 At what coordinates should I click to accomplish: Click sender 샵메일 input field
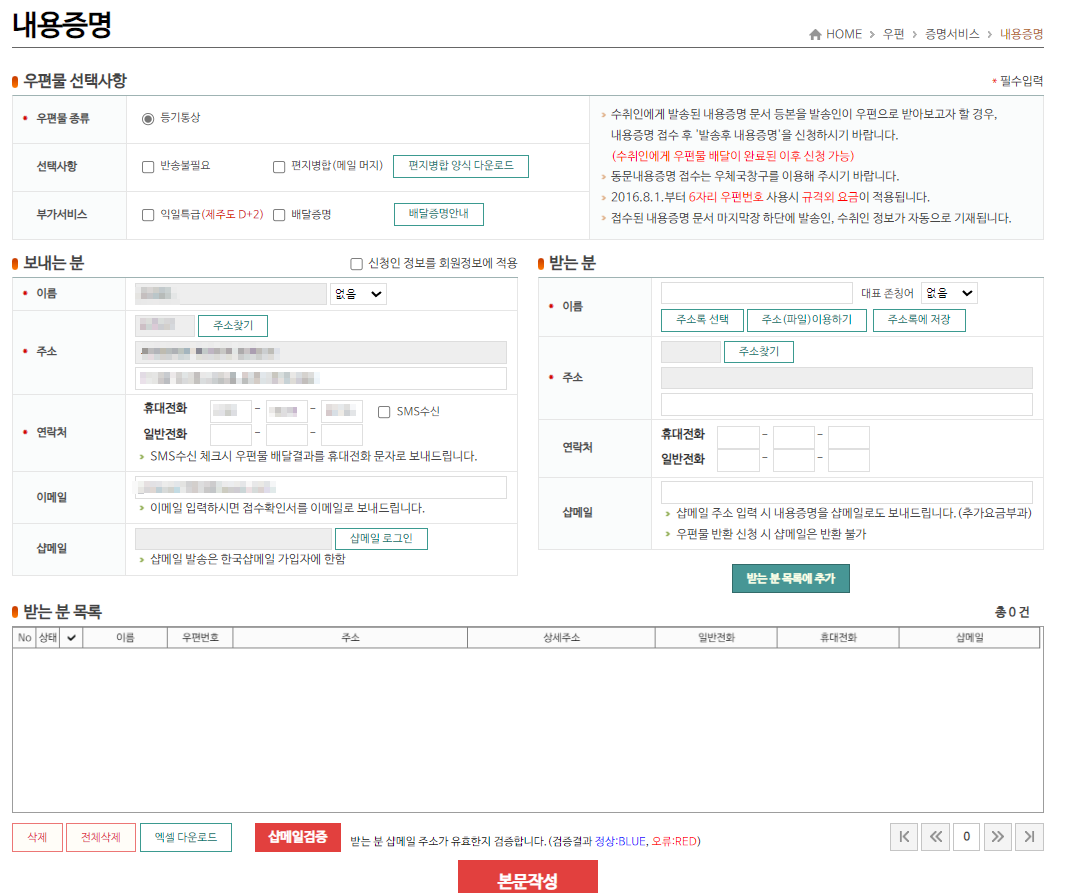(234, 539)
